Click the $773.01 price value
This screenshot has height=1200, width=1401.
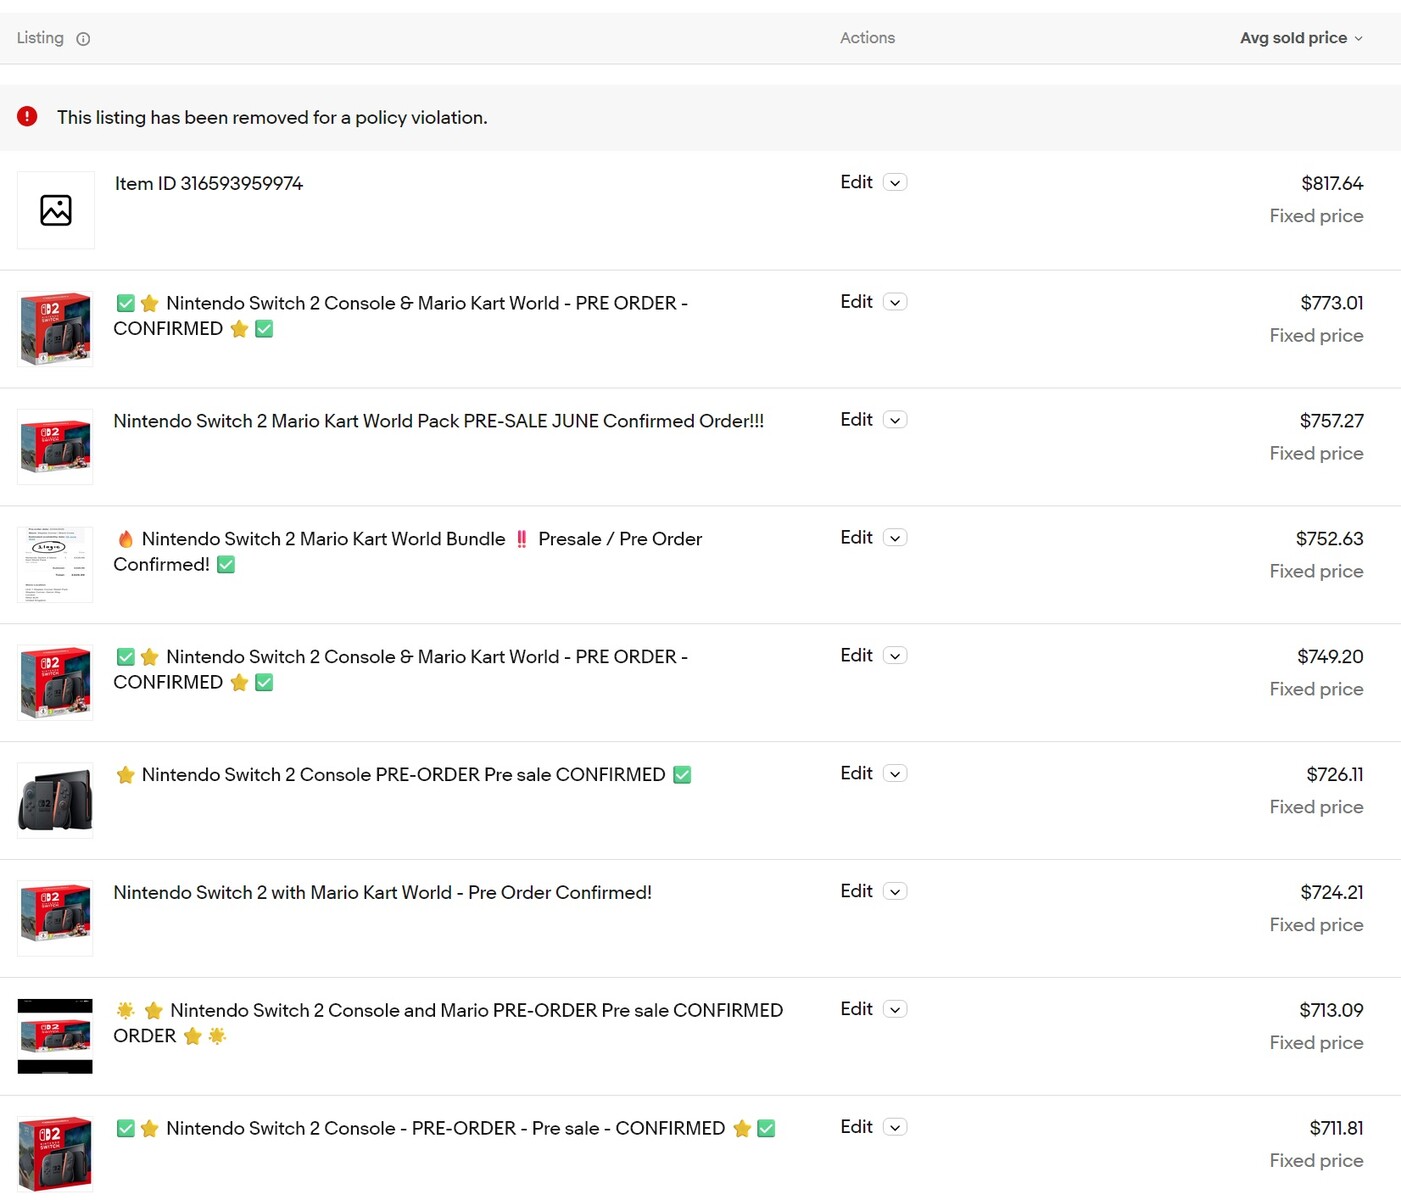click(1332, 303)
